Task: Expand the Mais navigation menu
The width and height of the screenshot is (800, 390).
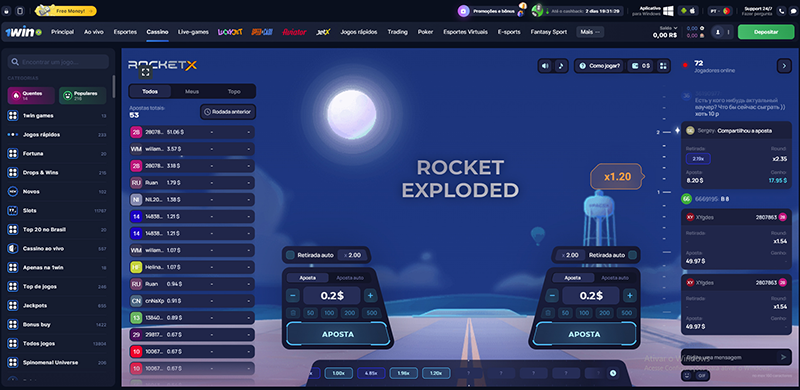Action: (x=590, y=32)
